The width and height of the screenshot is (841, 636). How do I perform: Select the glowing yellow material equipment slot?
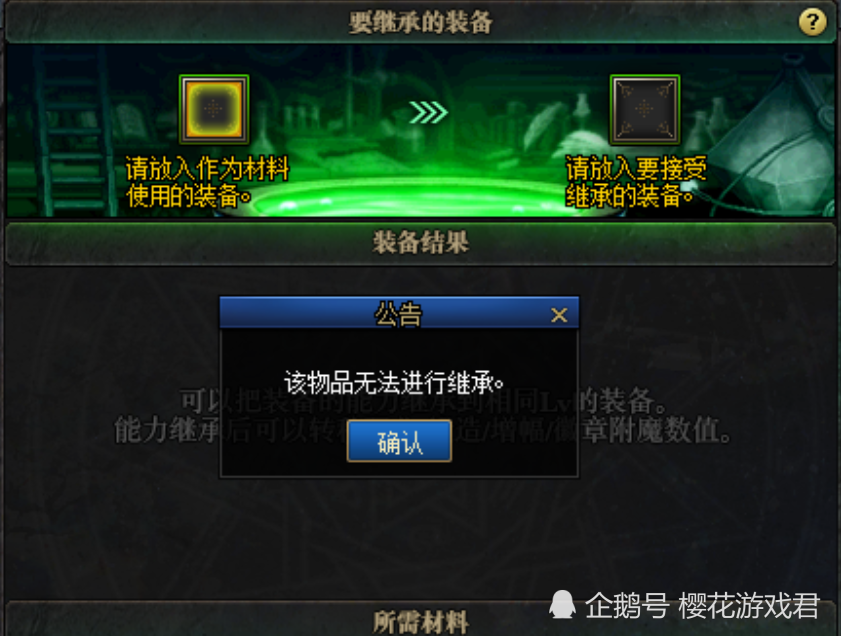(214, 109)
